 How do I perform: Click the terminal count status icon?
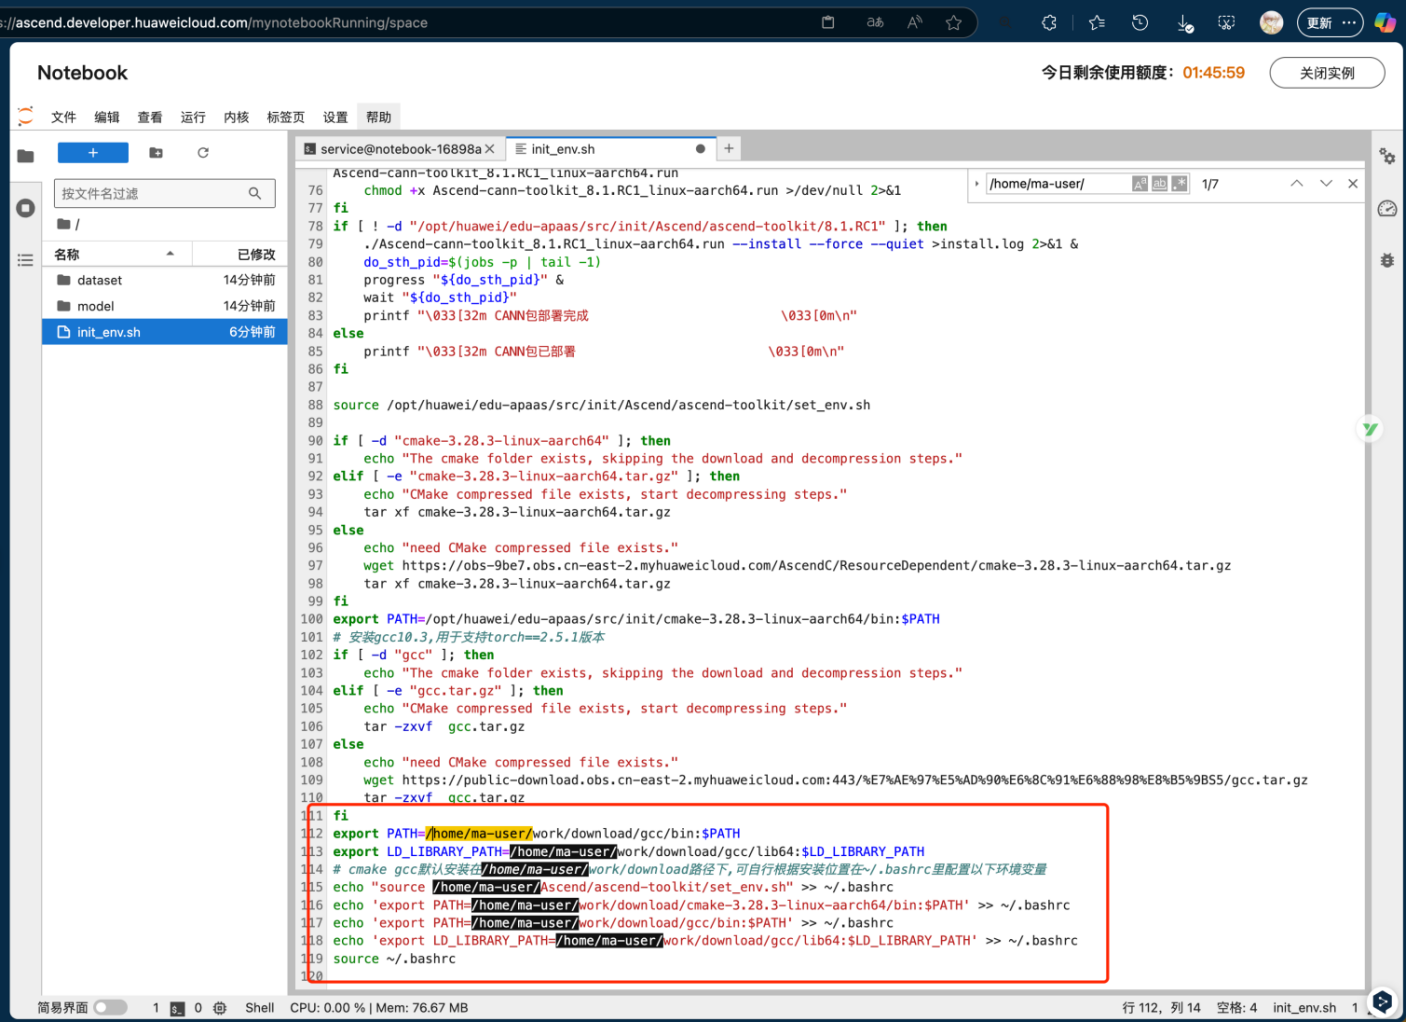177,1008
